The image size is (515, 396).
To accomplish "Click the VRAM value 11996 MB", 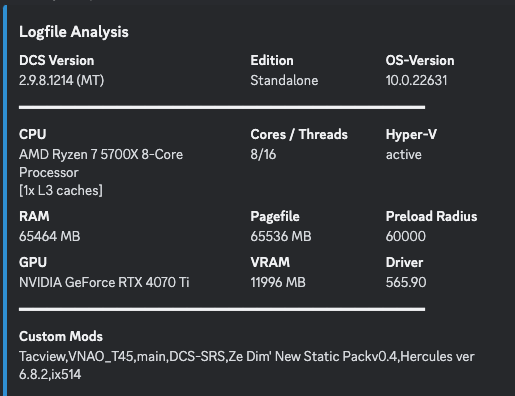I will (278, 282).
